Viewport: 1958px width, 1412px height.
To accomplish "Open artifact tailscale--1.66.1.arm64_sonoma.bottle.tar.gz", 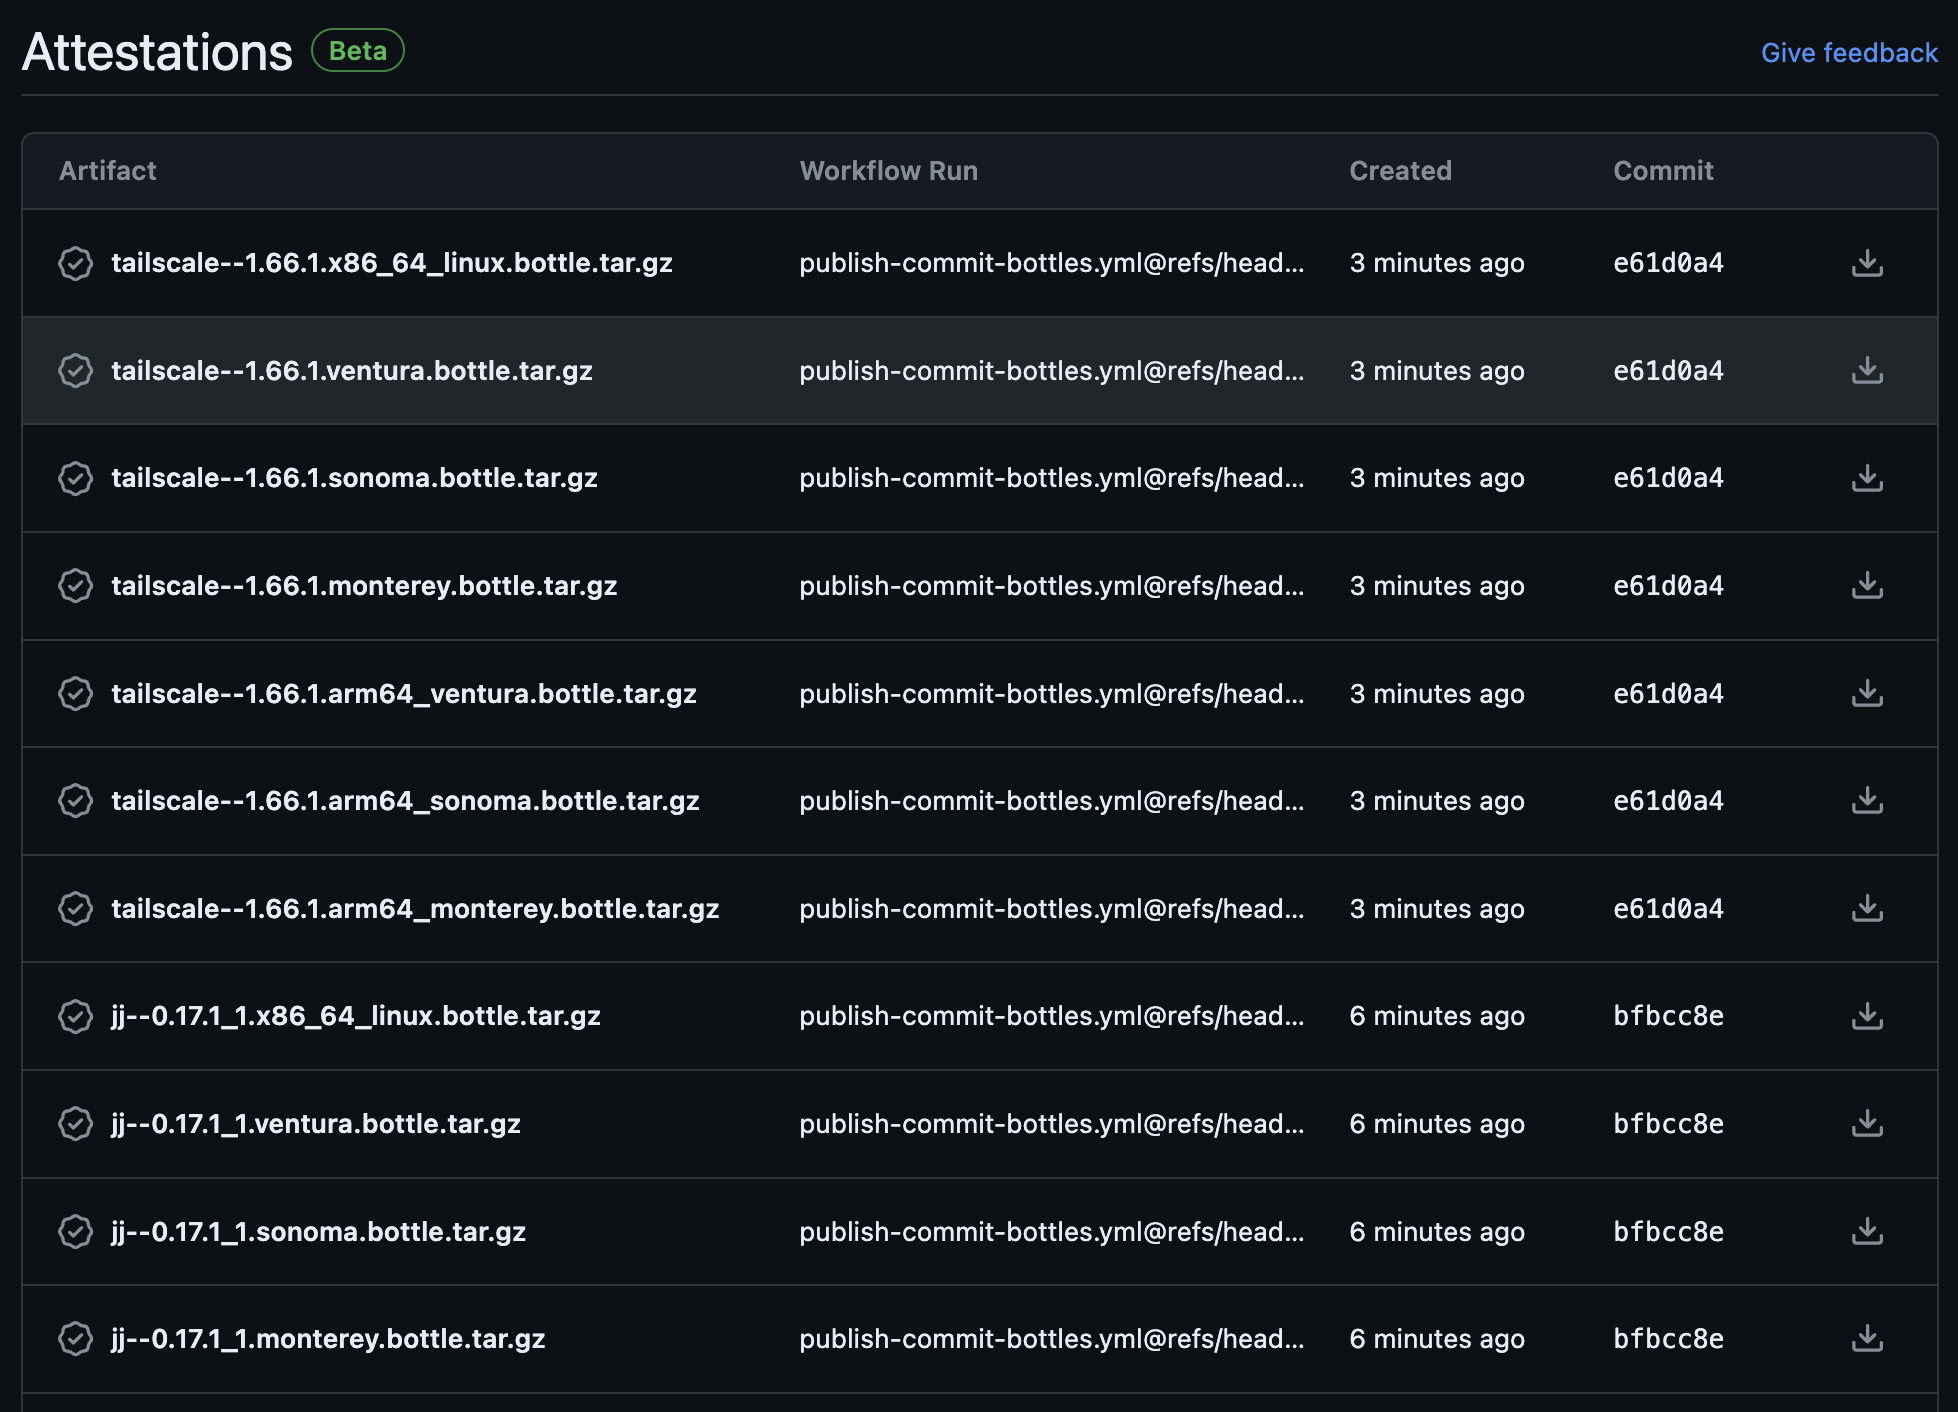I will pos(405,801).
